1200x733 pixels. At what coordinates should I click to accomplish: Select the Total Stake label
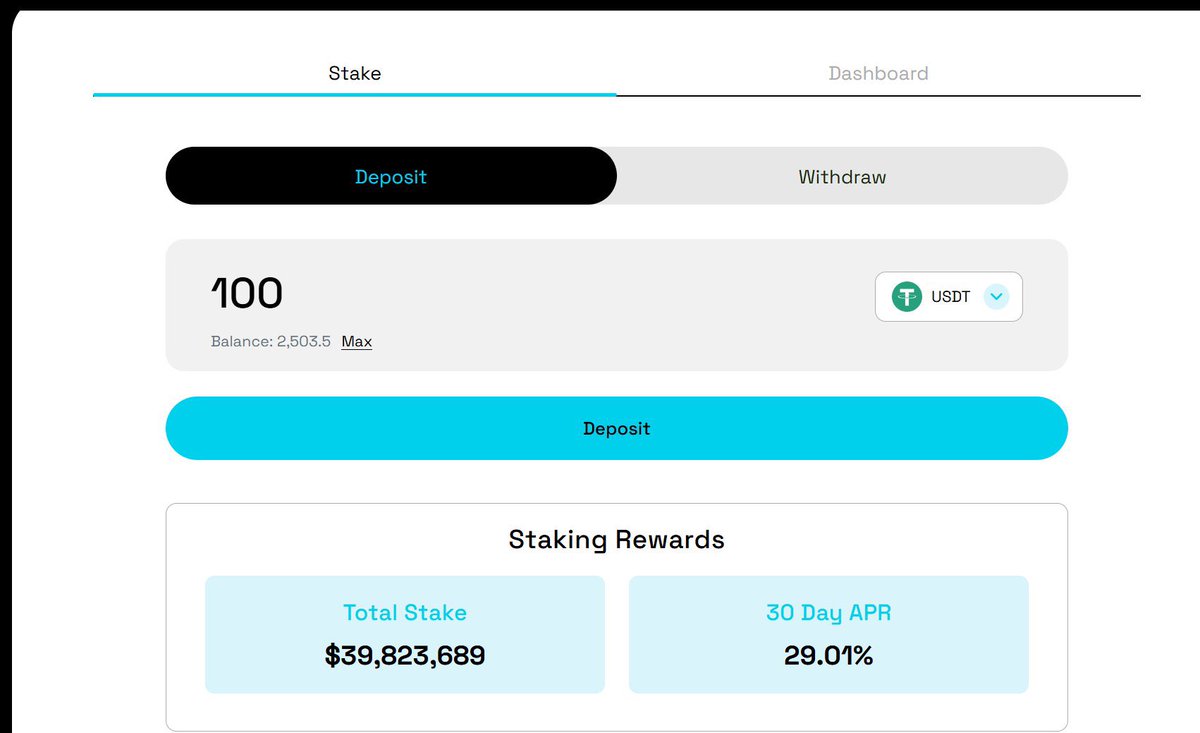coord(404,612)
